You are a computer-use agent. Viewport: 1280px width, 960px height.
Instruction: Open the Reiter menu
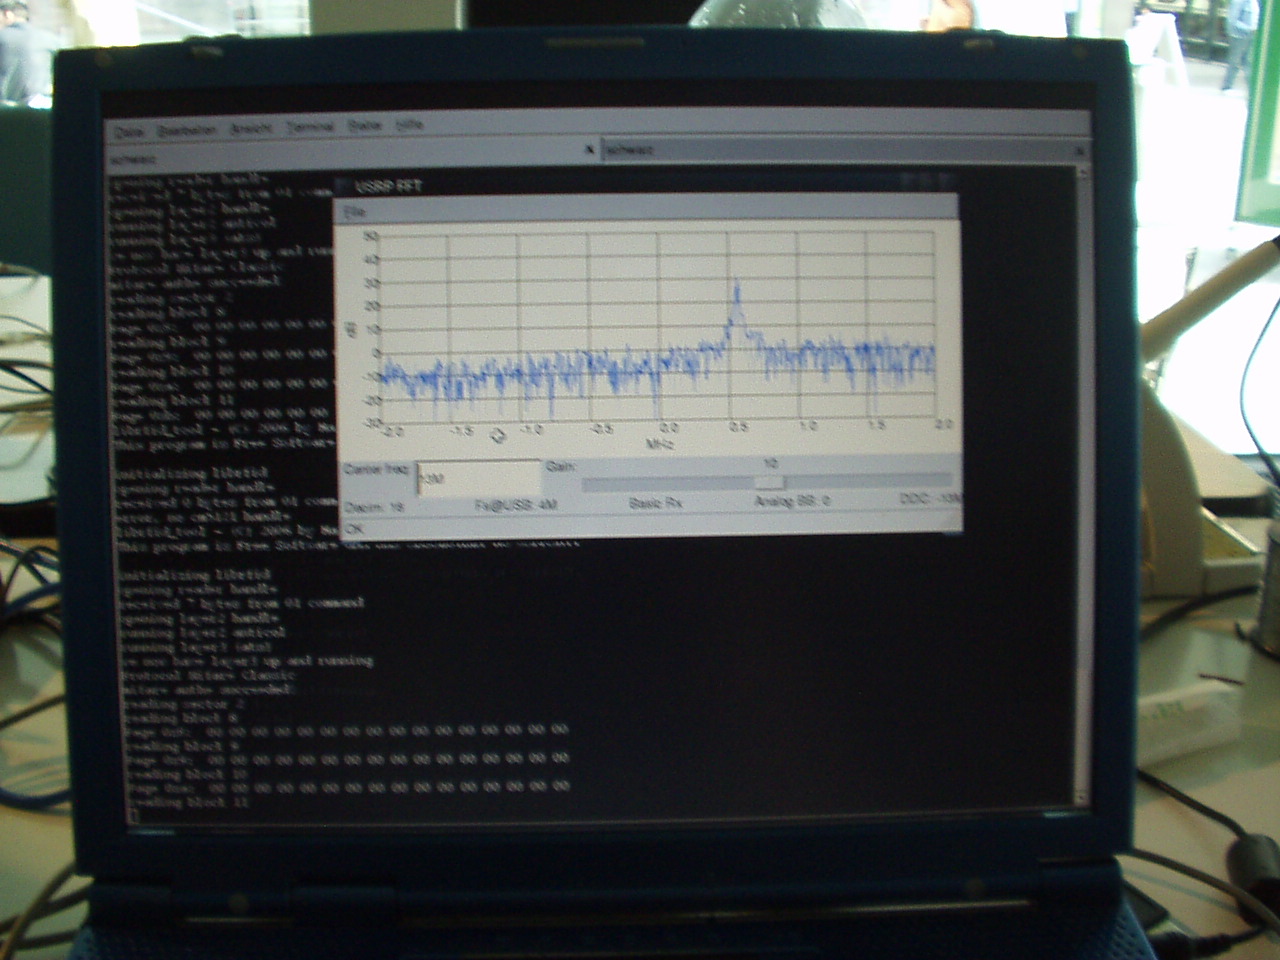click(x=365, y=126)
